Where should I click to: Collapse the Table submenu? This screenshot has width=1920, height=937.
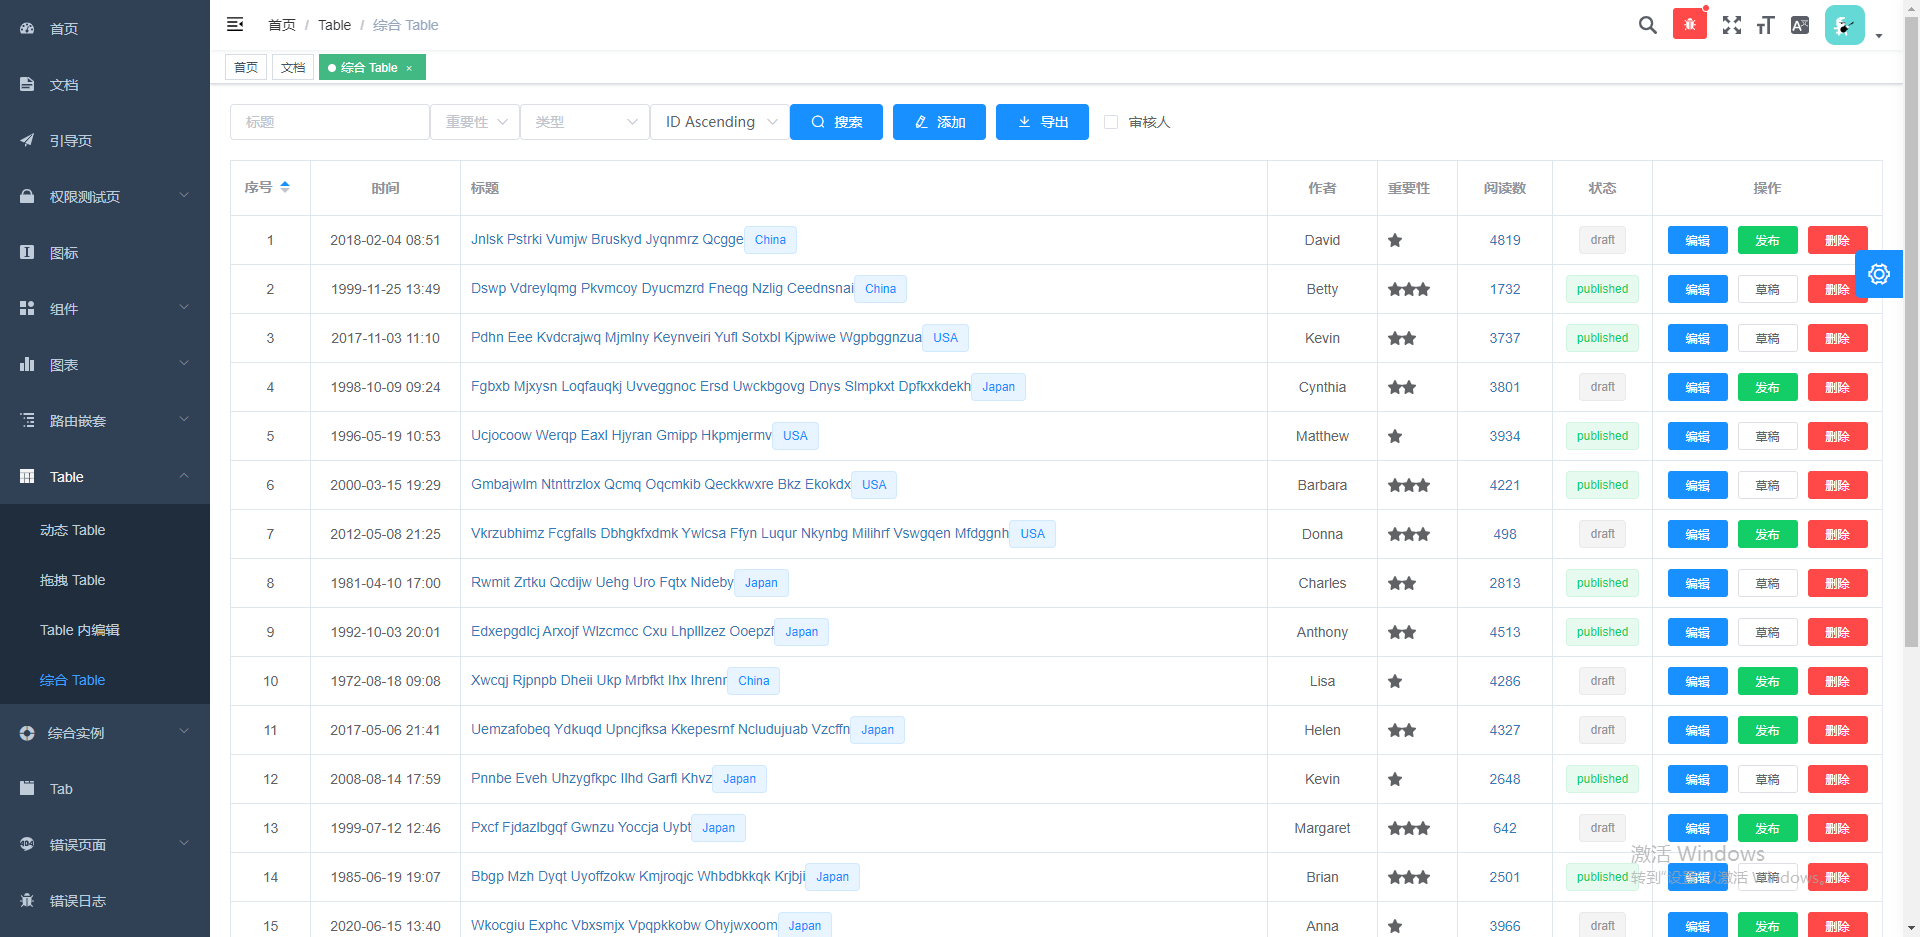click(184, 475)
